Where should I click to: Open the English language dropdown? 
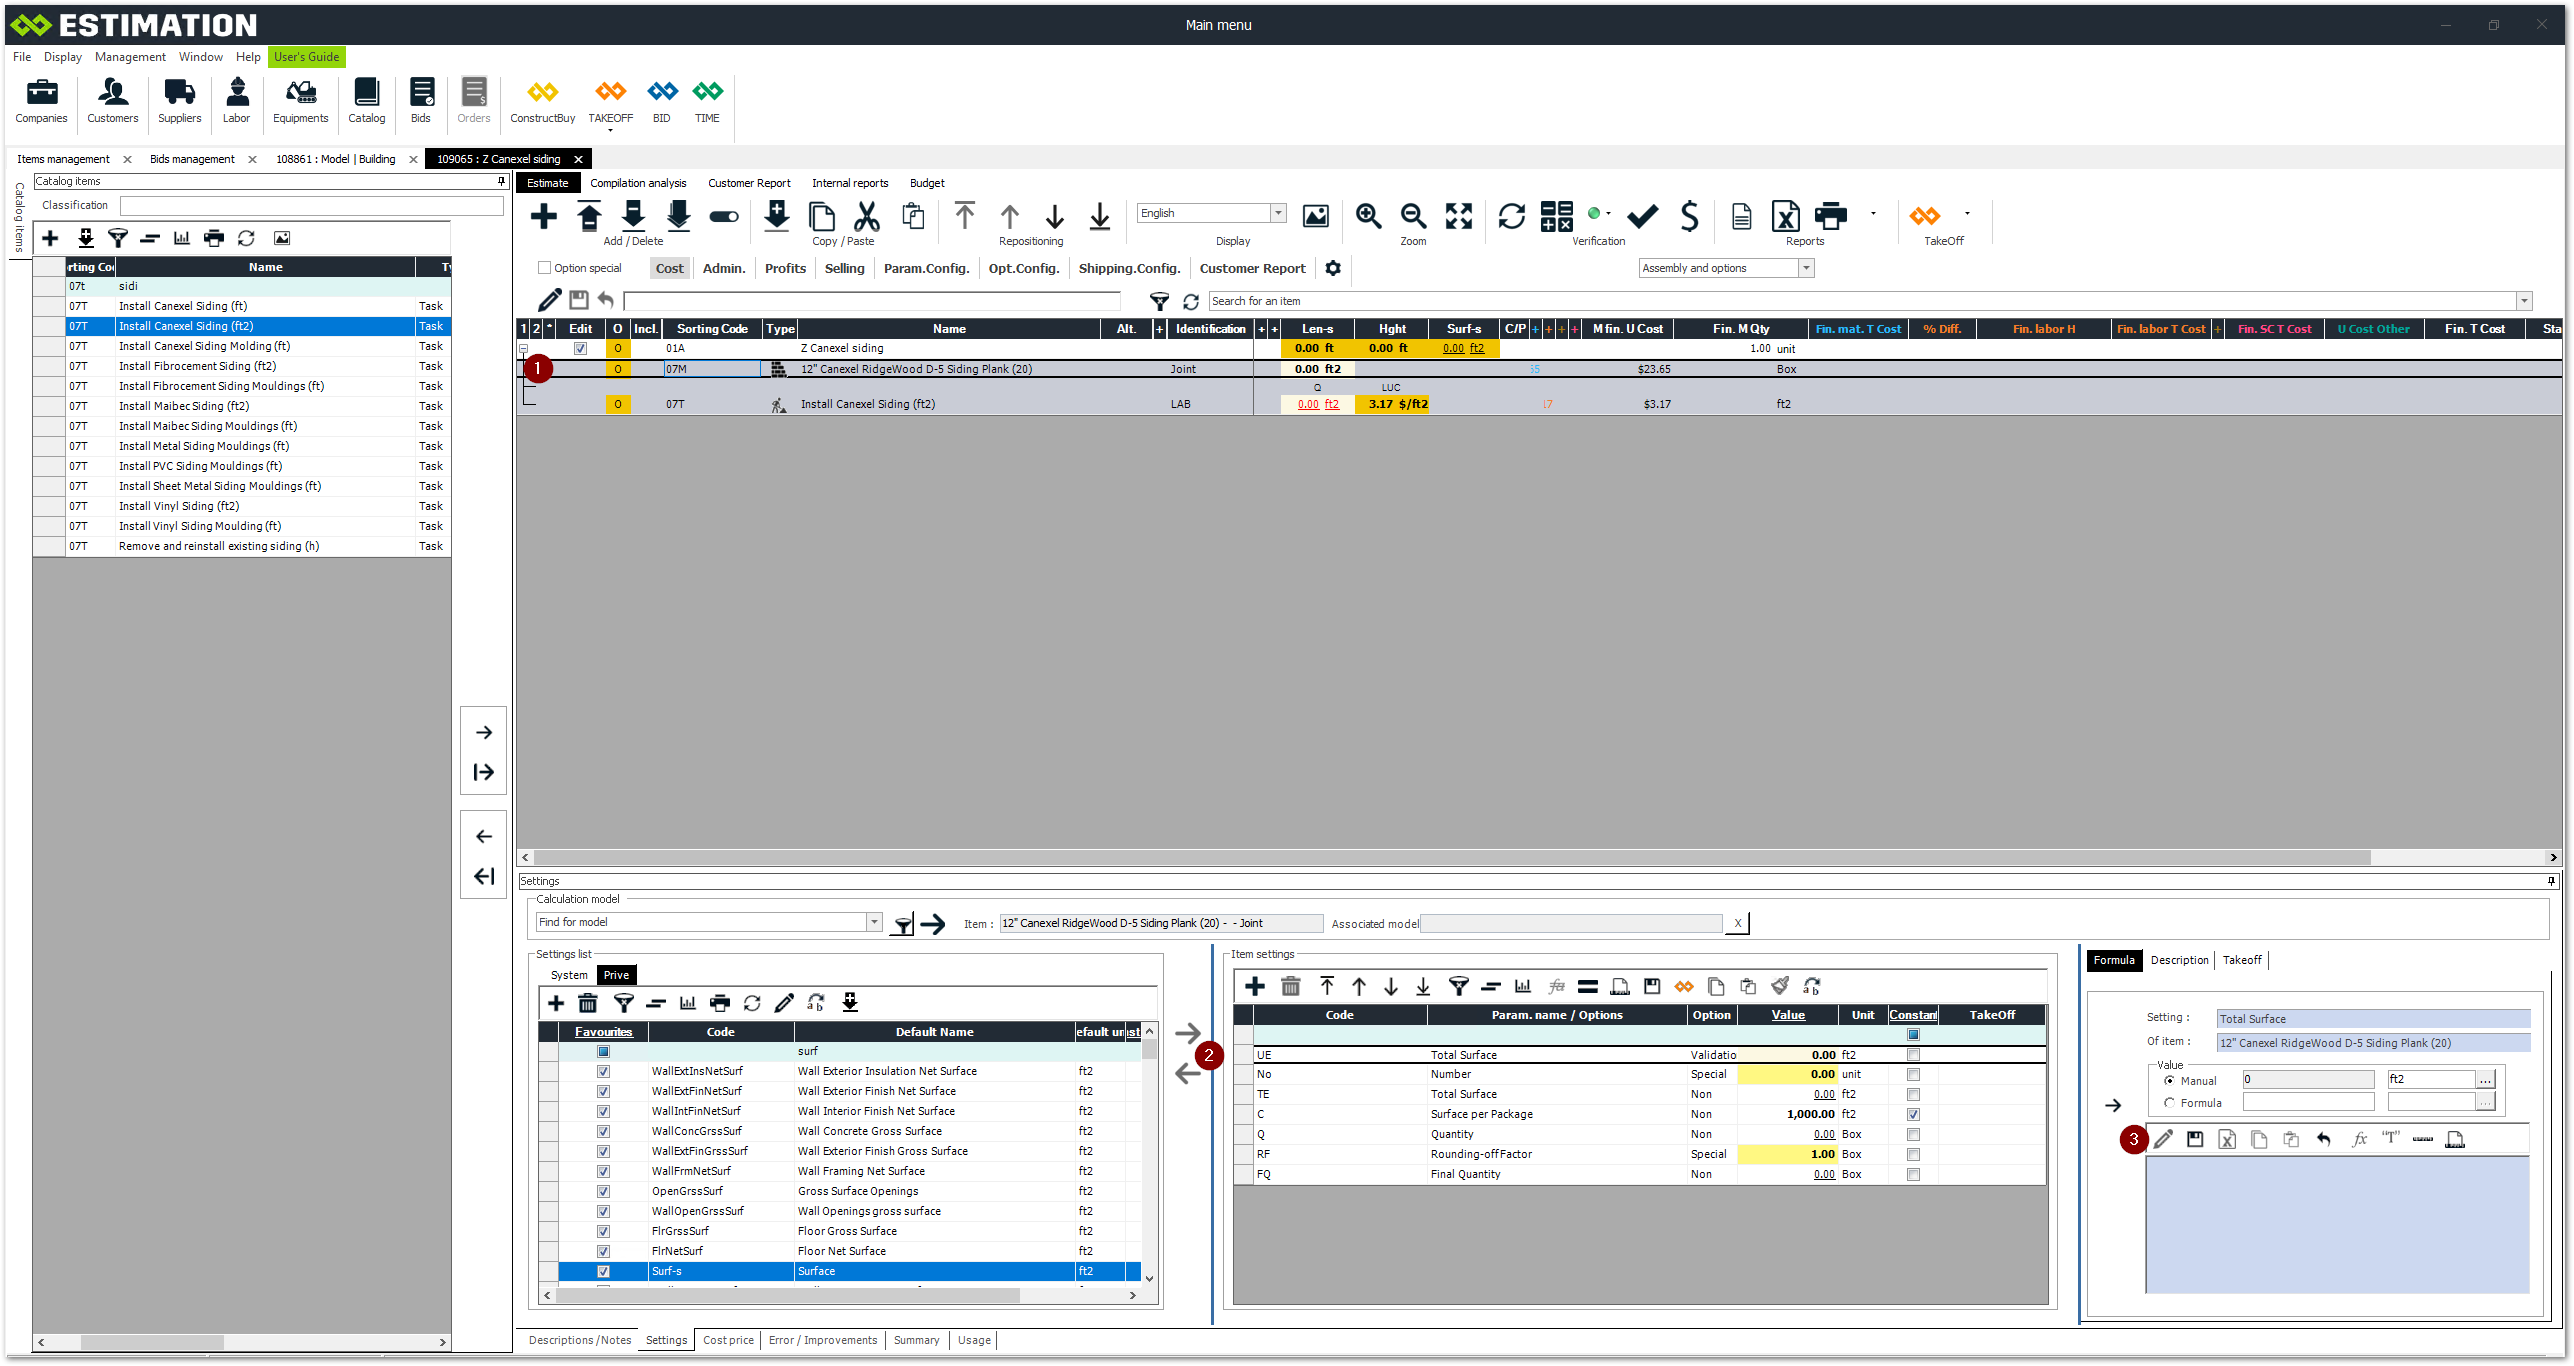[x=1278, y=213]
